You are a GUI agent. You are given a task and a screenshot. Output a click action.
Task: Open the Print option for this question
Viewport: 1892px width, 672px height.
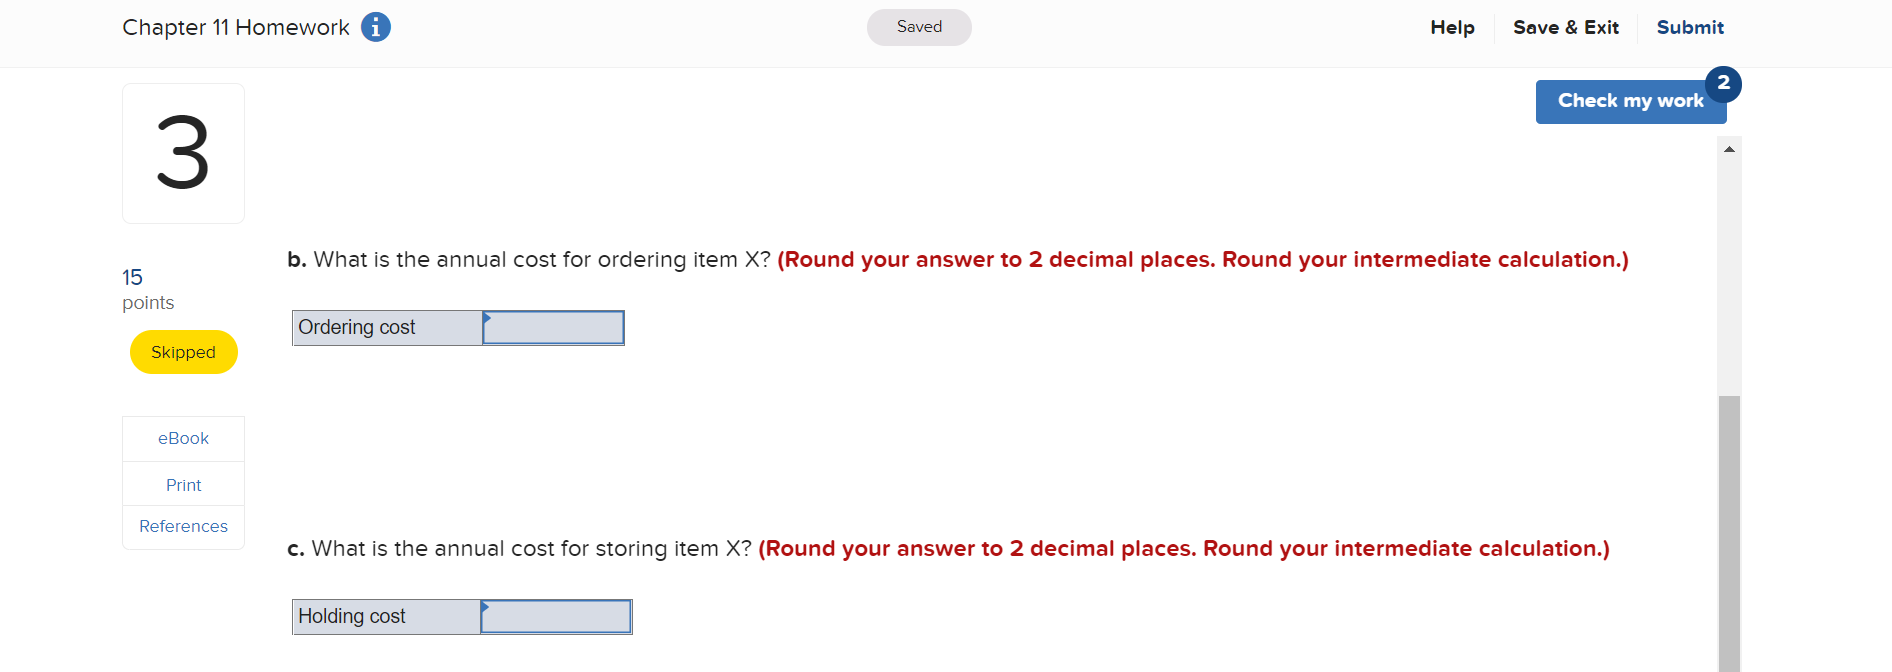183,484
